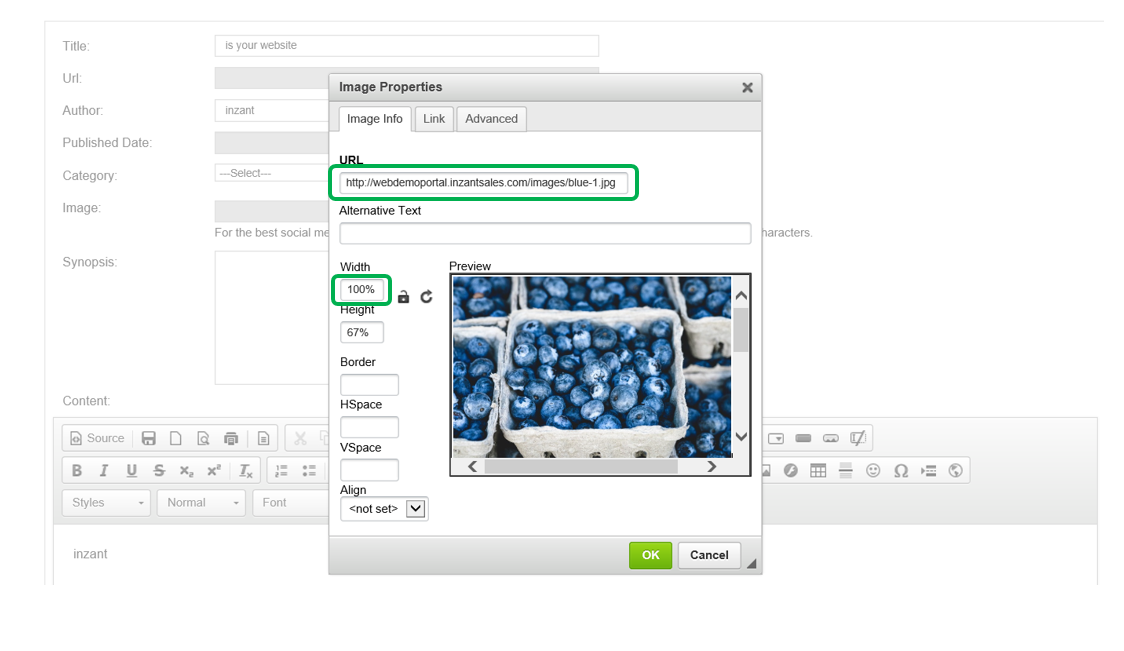Insert a numbered list
Viewport: 1124px width, 651px height.
[281, 470]
